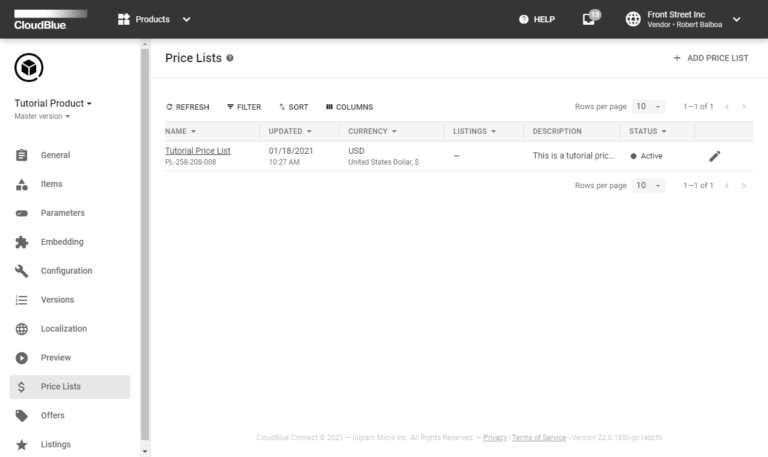The width and height of the screenshot is (768, 457).
Task: Expand the Front Street Inc account chevron
Action: (x=736, y=20)
